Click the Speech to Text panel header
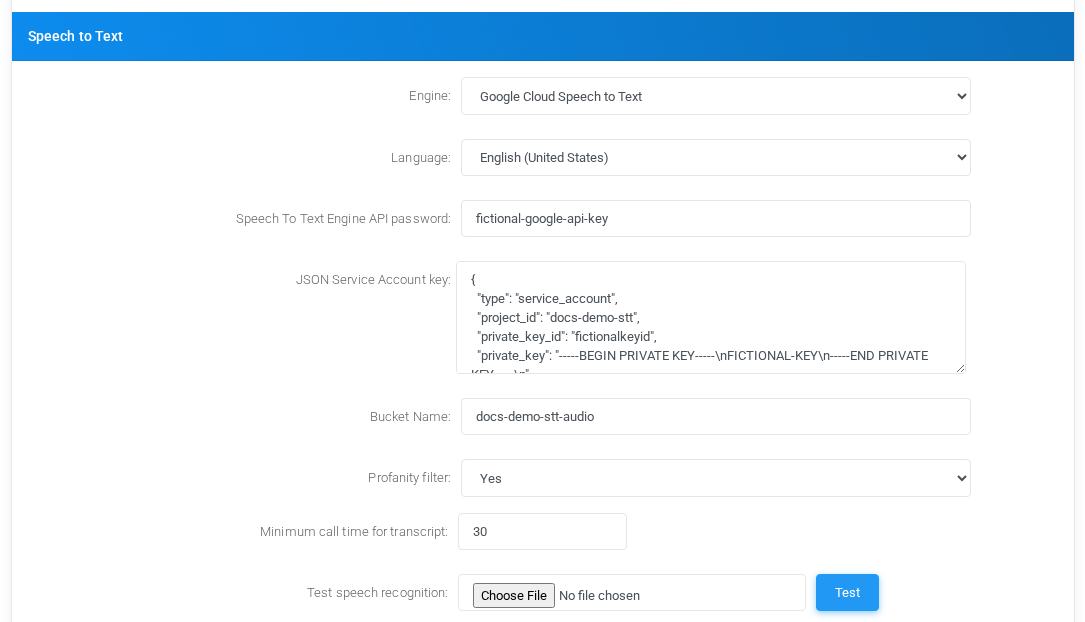This screenshot has width=1085, height=622. point(542,37)
